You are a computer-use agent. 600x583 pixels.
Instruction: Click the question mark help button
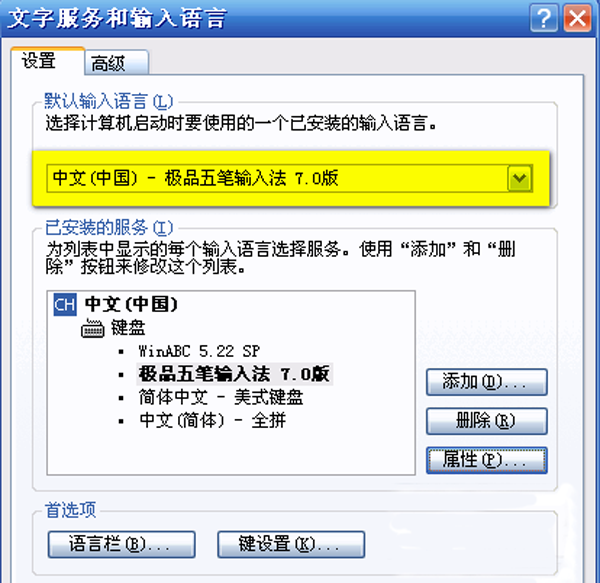544,18
